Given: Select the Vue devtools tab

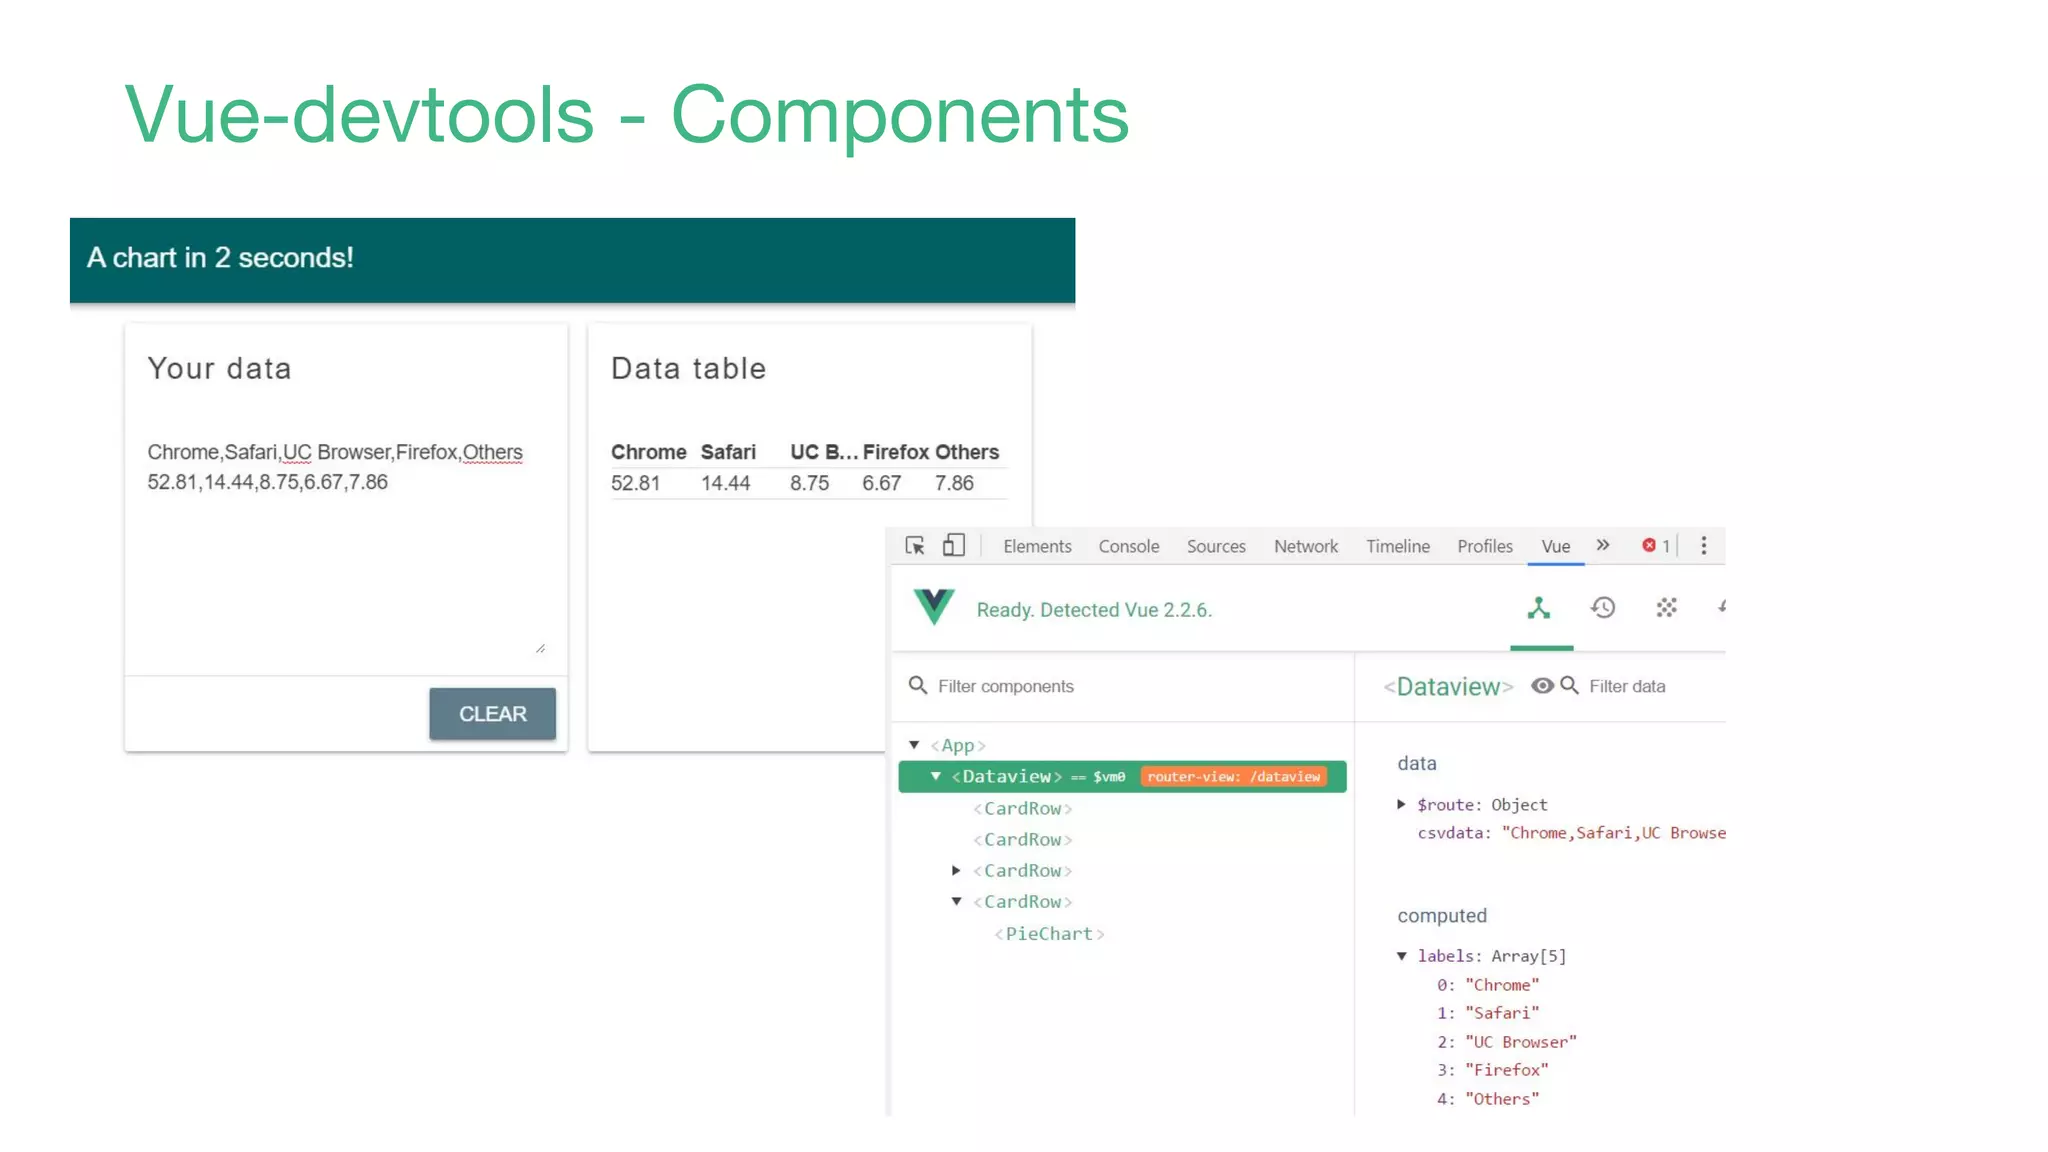Looking at the screenshot, I should 1556,546.
